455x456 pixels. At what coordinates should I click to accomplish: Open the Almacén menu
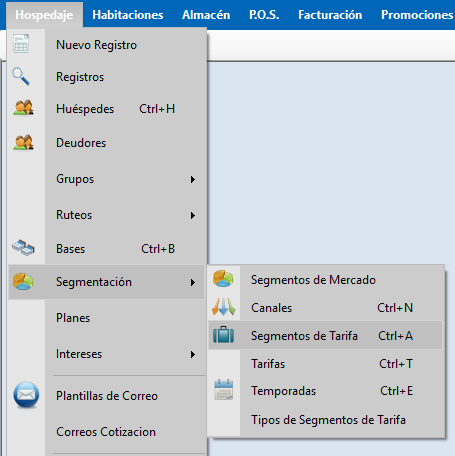tap(206, 15)
